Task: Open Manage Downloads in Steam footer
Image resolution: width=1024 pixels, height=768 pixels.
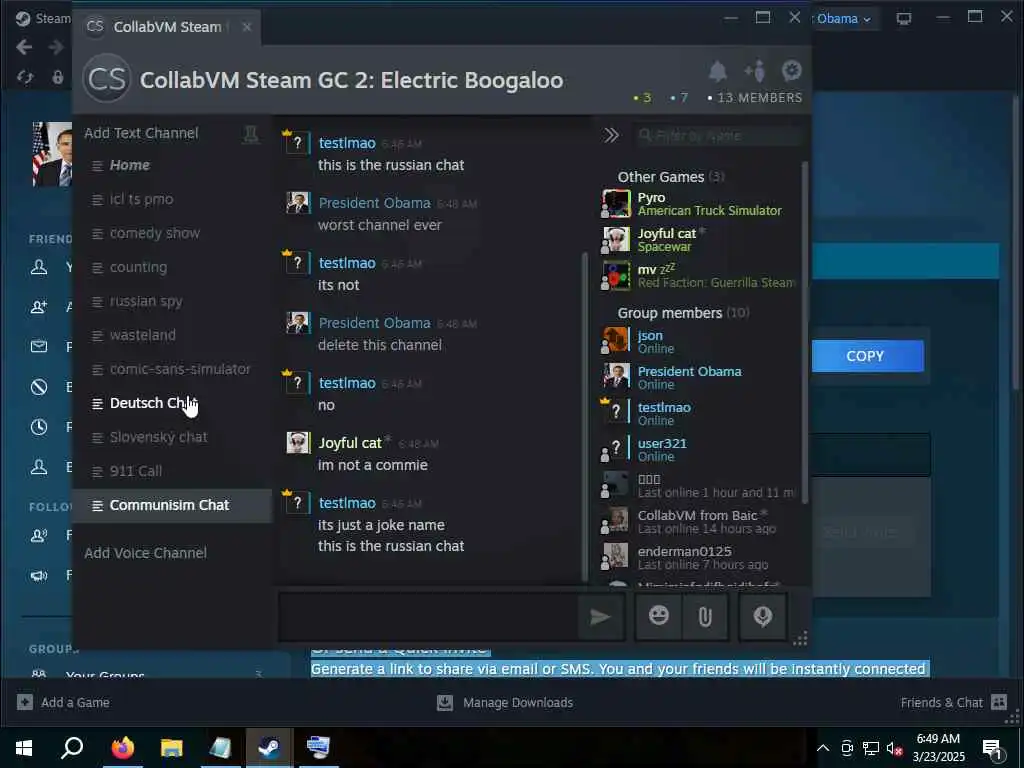Action: point(505,702)
